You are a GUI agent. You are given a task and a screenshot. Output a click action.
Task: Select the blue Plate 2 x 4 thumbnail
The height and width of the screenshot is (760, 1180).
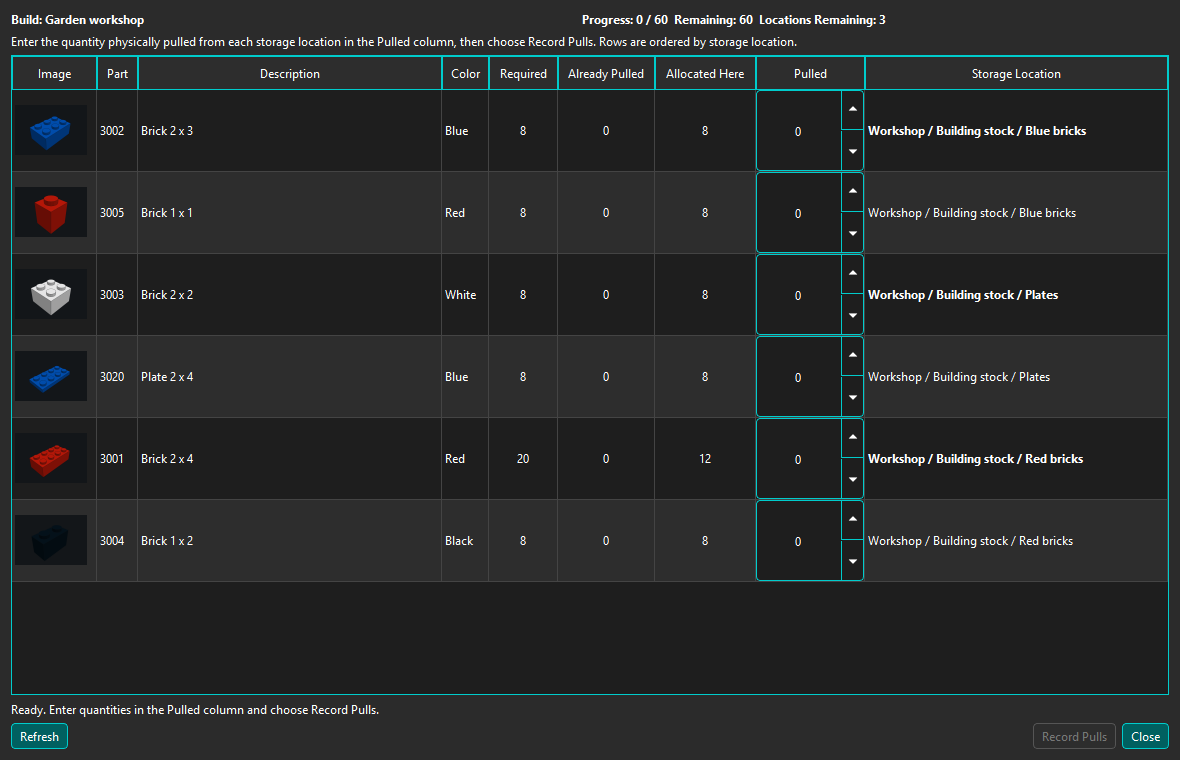pyautogui.click(x=51, y=377)
